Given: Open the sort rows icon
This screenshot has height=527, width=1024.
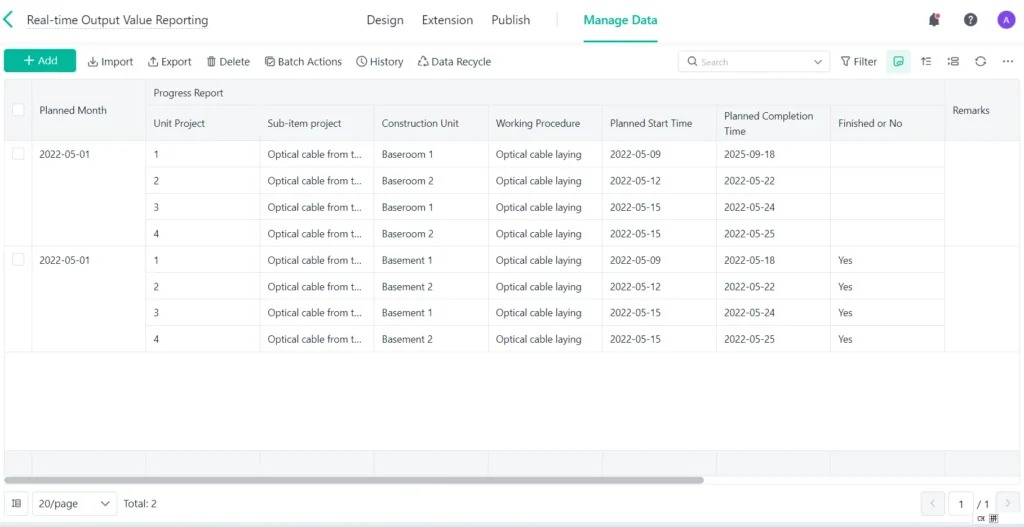Looking at the screenshot, I should (x=926, y=61).
